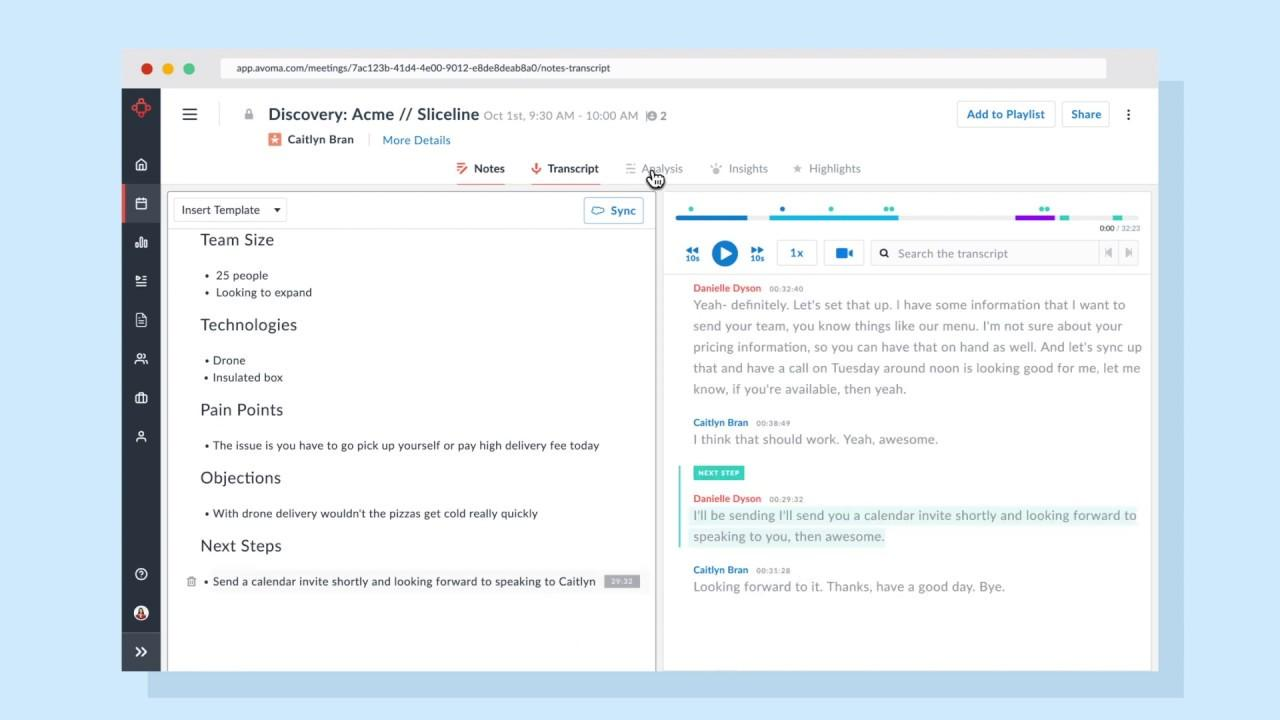Click the "25 people" note bullet
1280x720 pixels.
pos(242,275)
